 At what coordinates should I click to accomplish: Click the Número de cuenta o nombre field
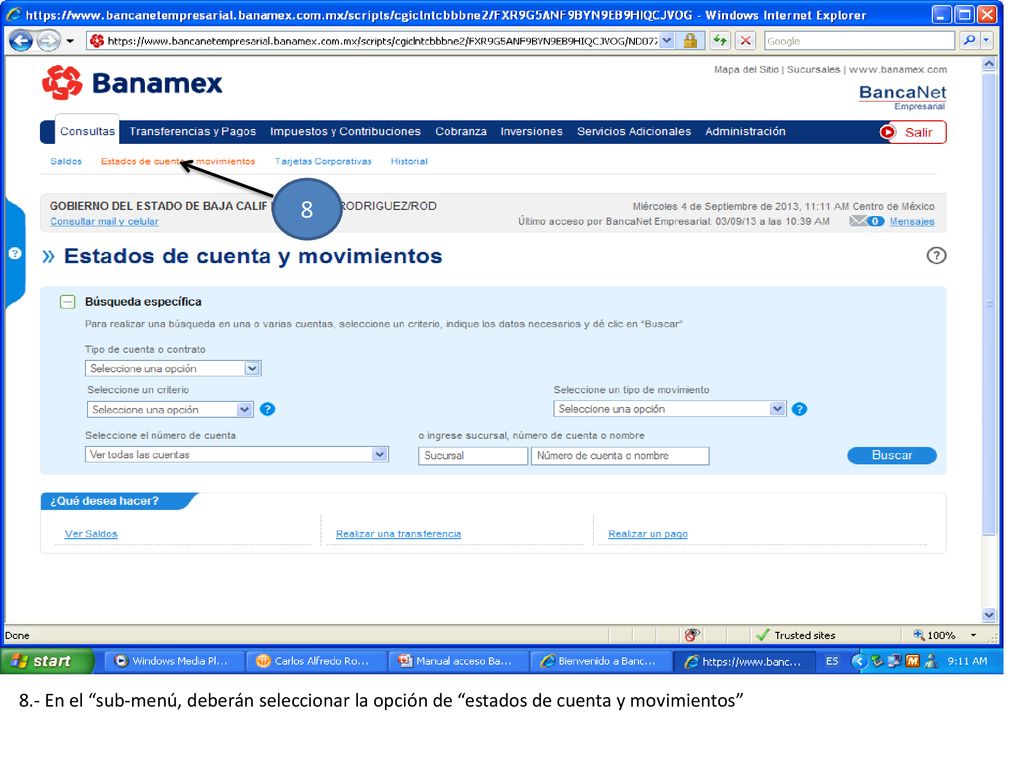(x=620, y=456)
